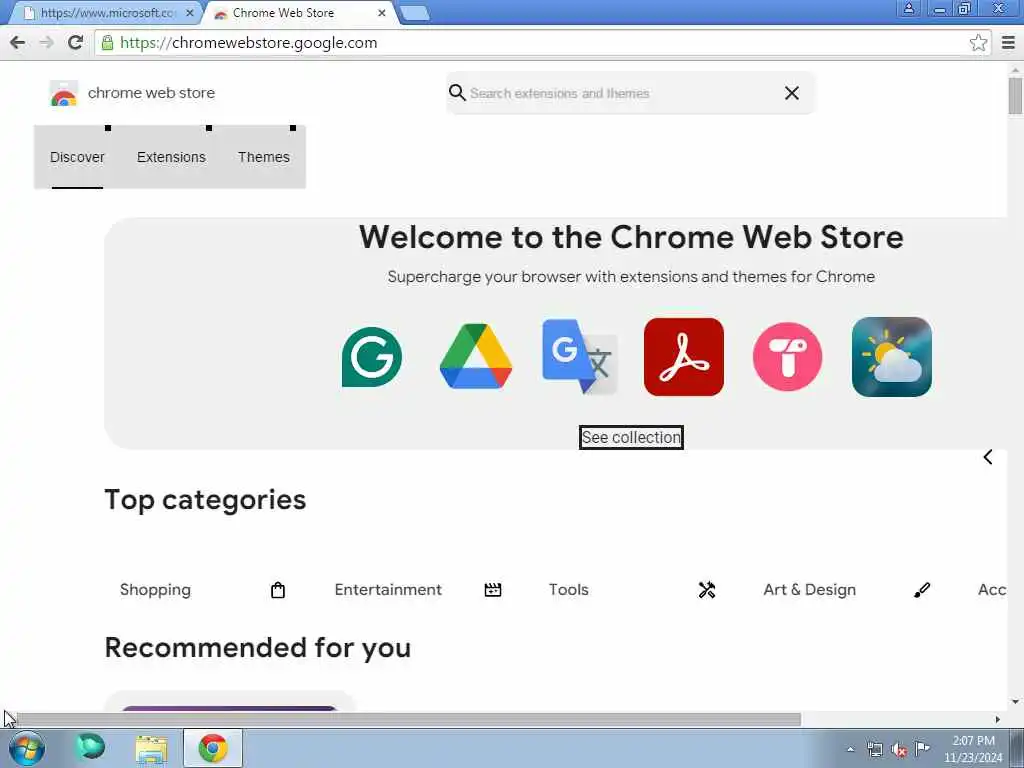The image size is (1024, 768).
Task: Click the Action Center flag icon
Action: 922,748
